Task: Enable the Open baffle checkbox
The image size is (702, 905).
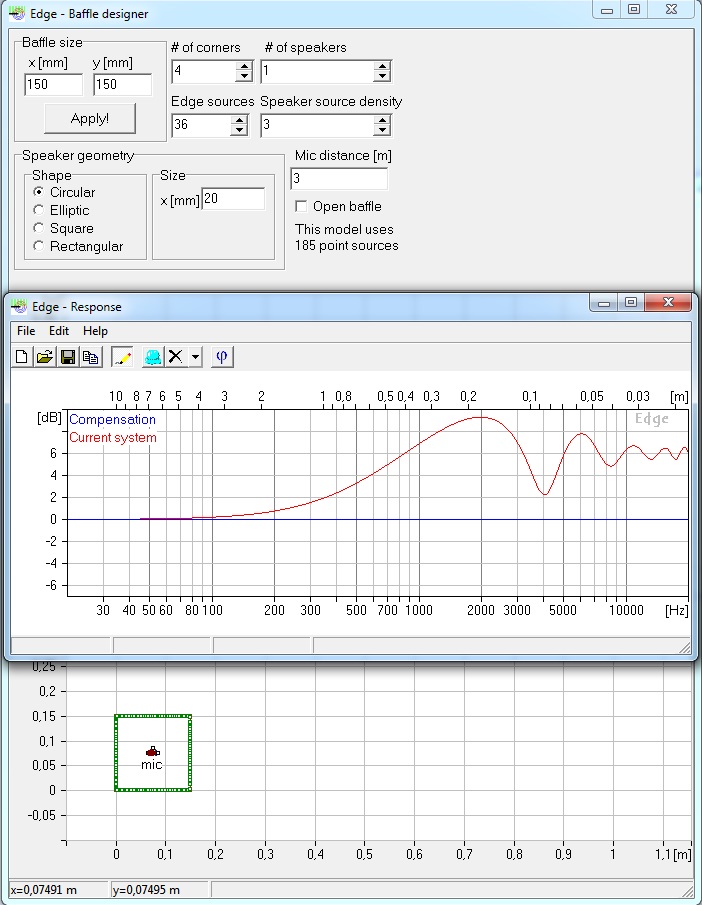Action: (x=301, y=206)
